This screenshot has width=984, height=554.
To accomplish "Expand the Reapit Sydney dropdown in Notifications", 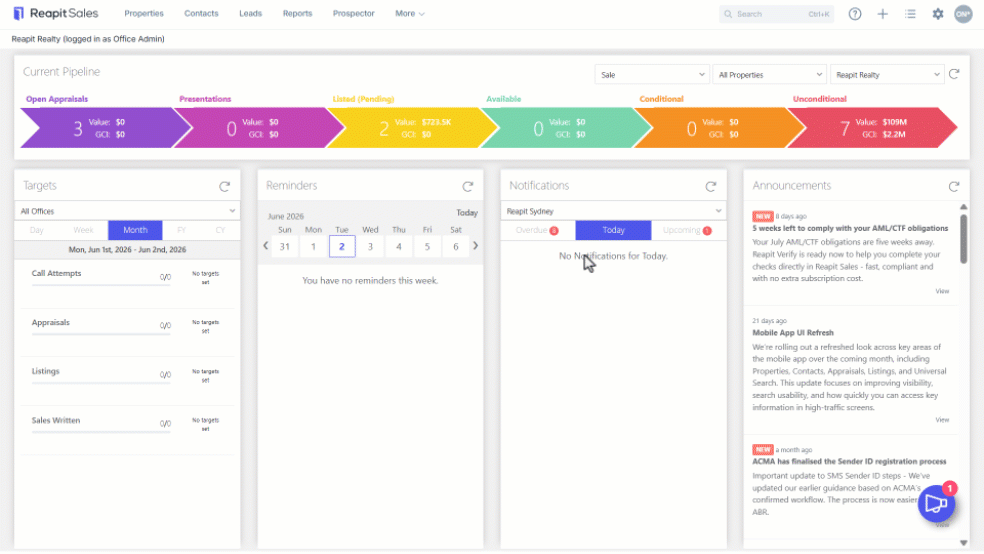I will [613, 211].
